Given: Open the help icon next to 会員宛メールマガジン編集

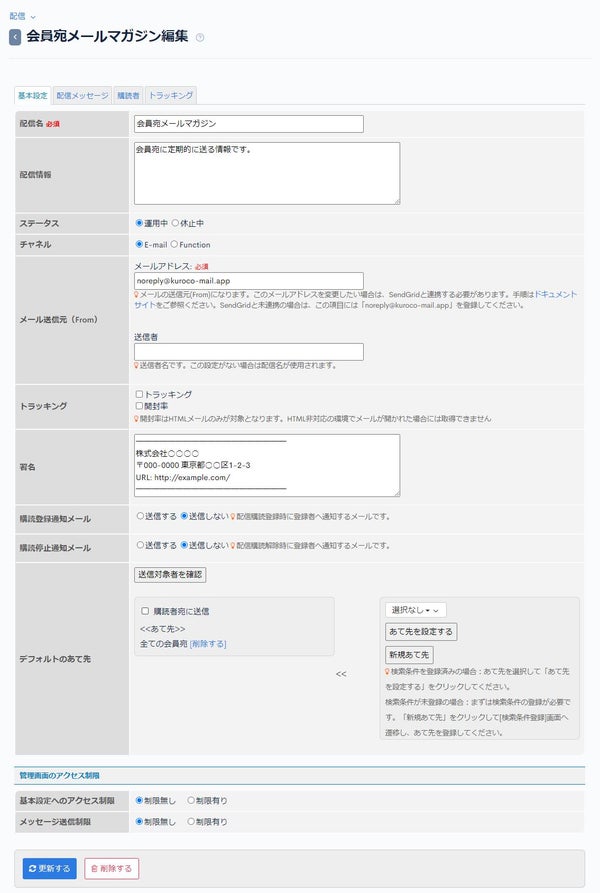Looking at the screenshot, I should click(x=200, y=38).
